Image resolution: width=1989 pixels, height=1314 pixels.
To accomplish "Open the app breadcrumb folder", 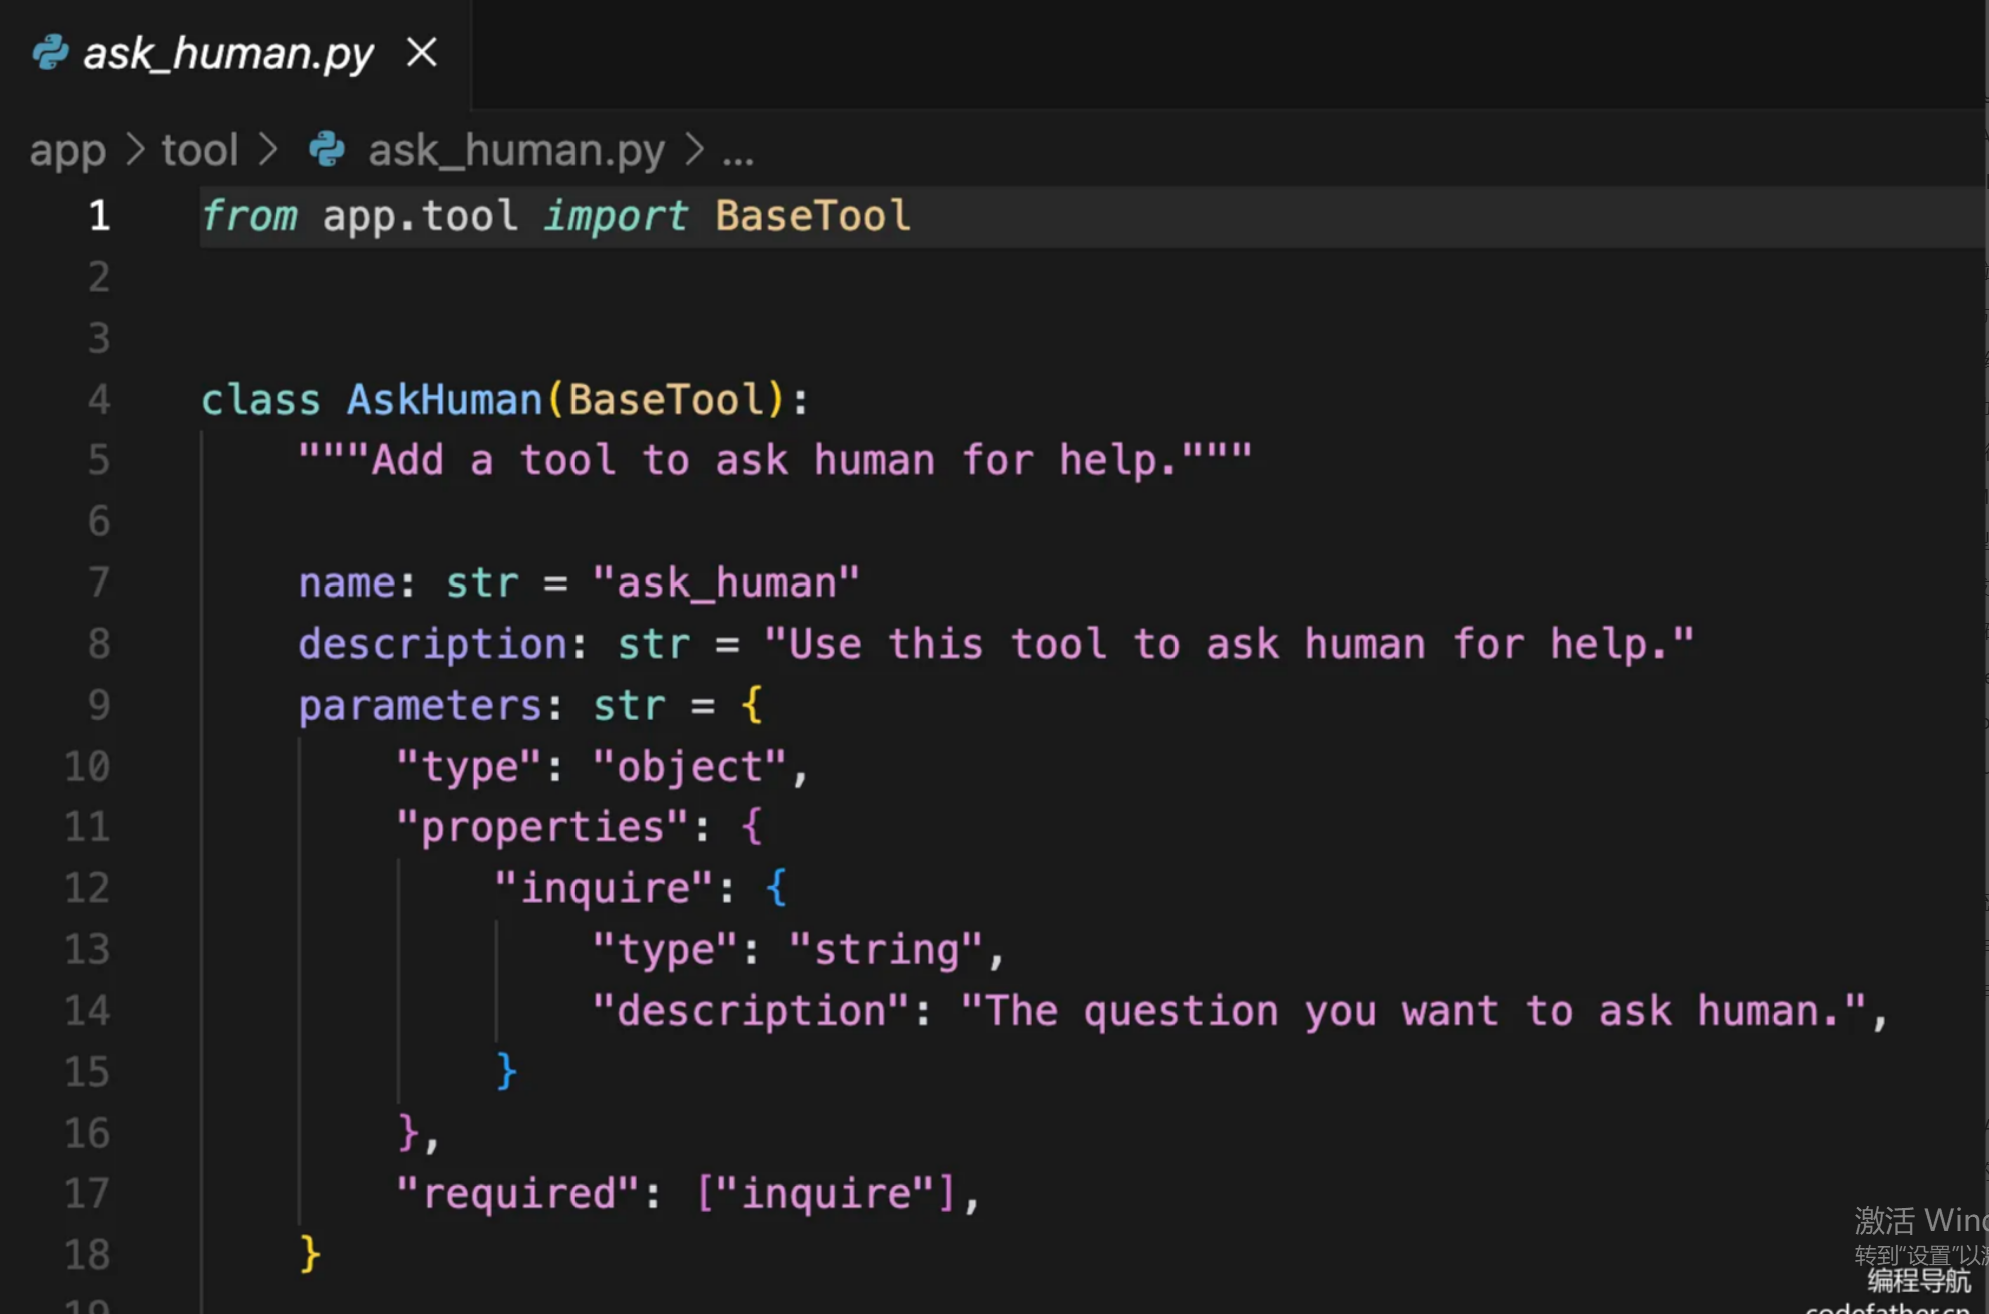I will [67, 150].
